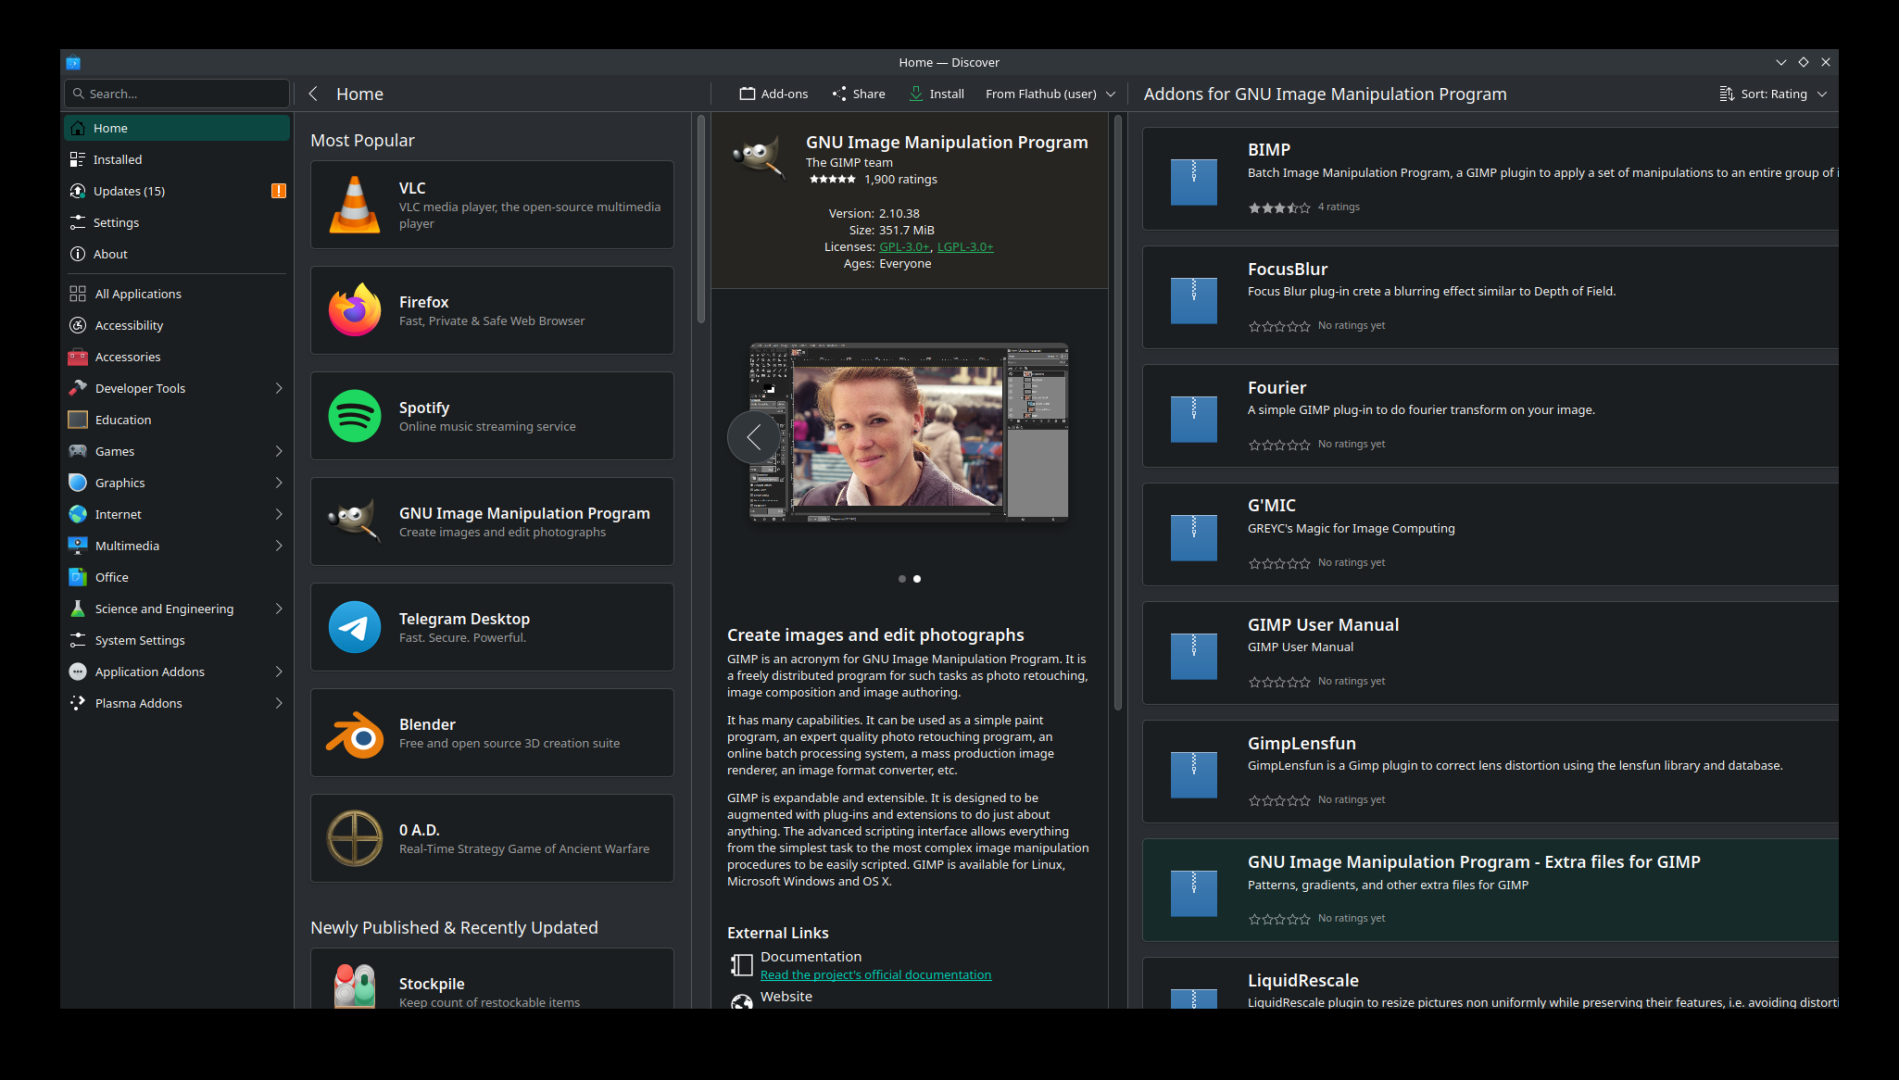This screenshot has width=1899, height=1080.
Task: Expand the Developer Tools category
Action: (279, 388)
